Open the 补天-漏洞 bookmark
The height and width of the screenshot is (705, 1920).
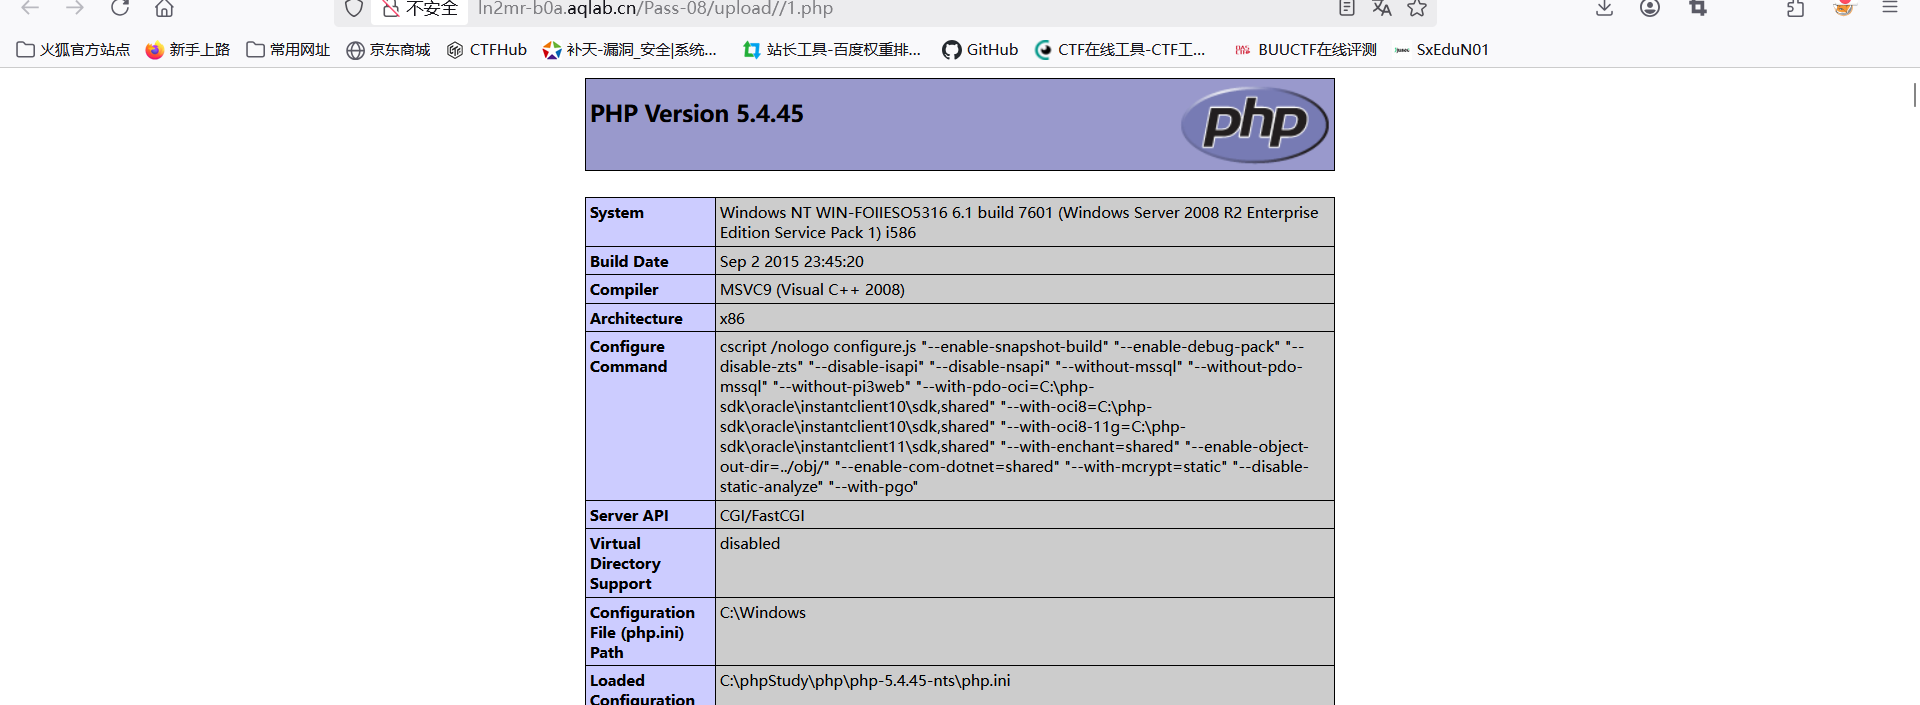point(630,50)
